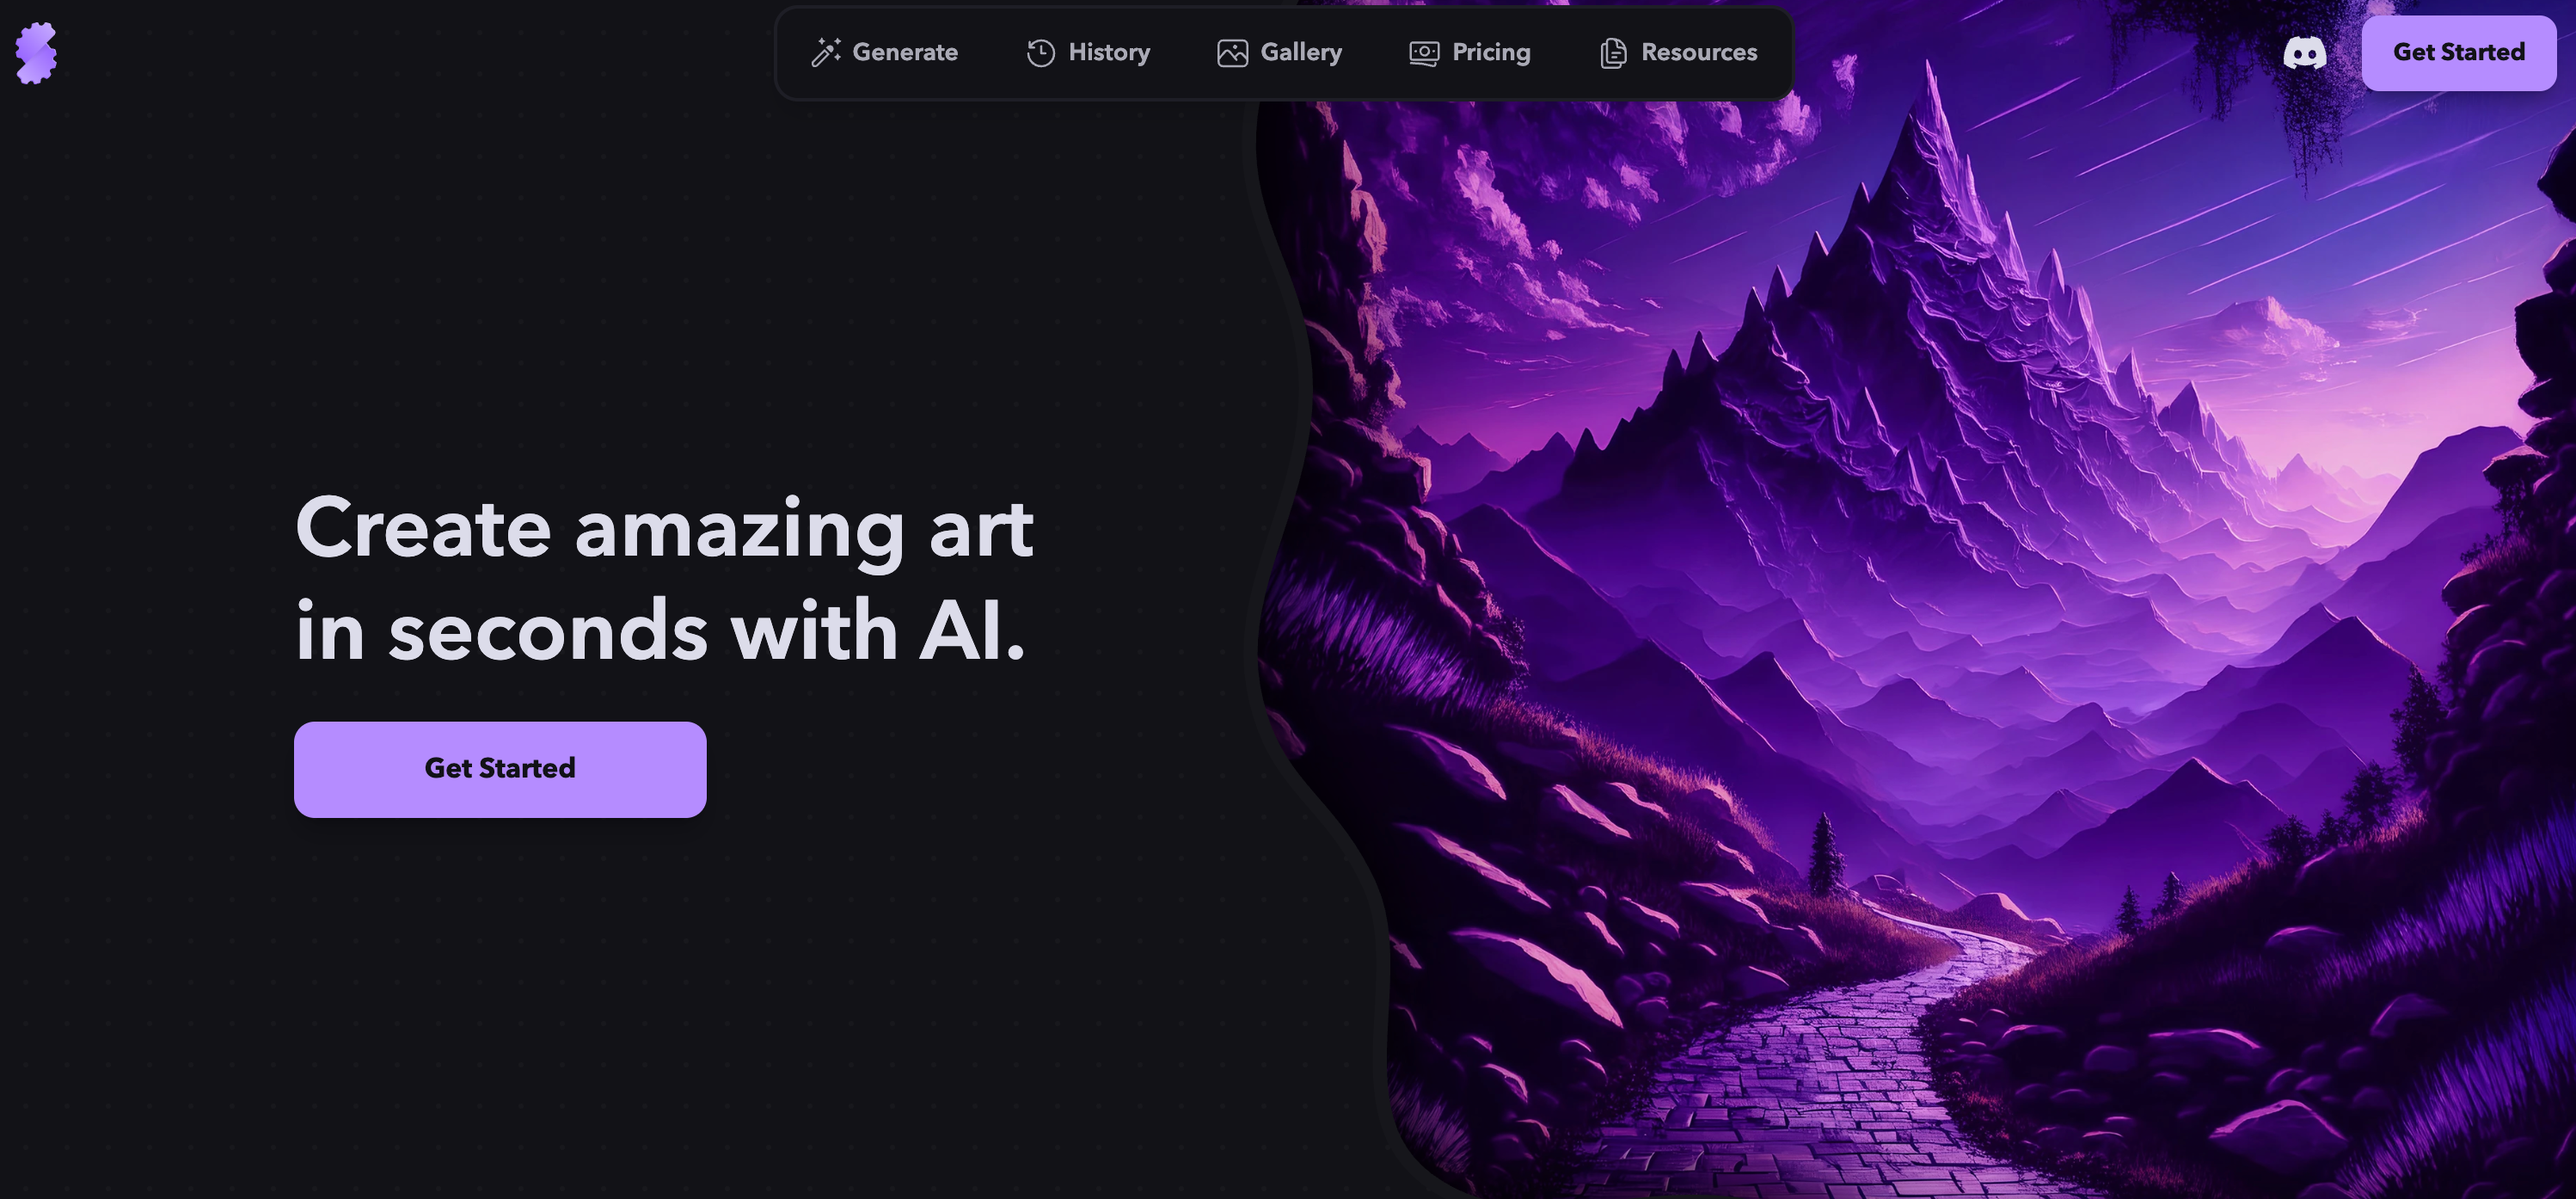Open the Resources text link
The image size is (2576, 1199).
(x=1699, y=52)
